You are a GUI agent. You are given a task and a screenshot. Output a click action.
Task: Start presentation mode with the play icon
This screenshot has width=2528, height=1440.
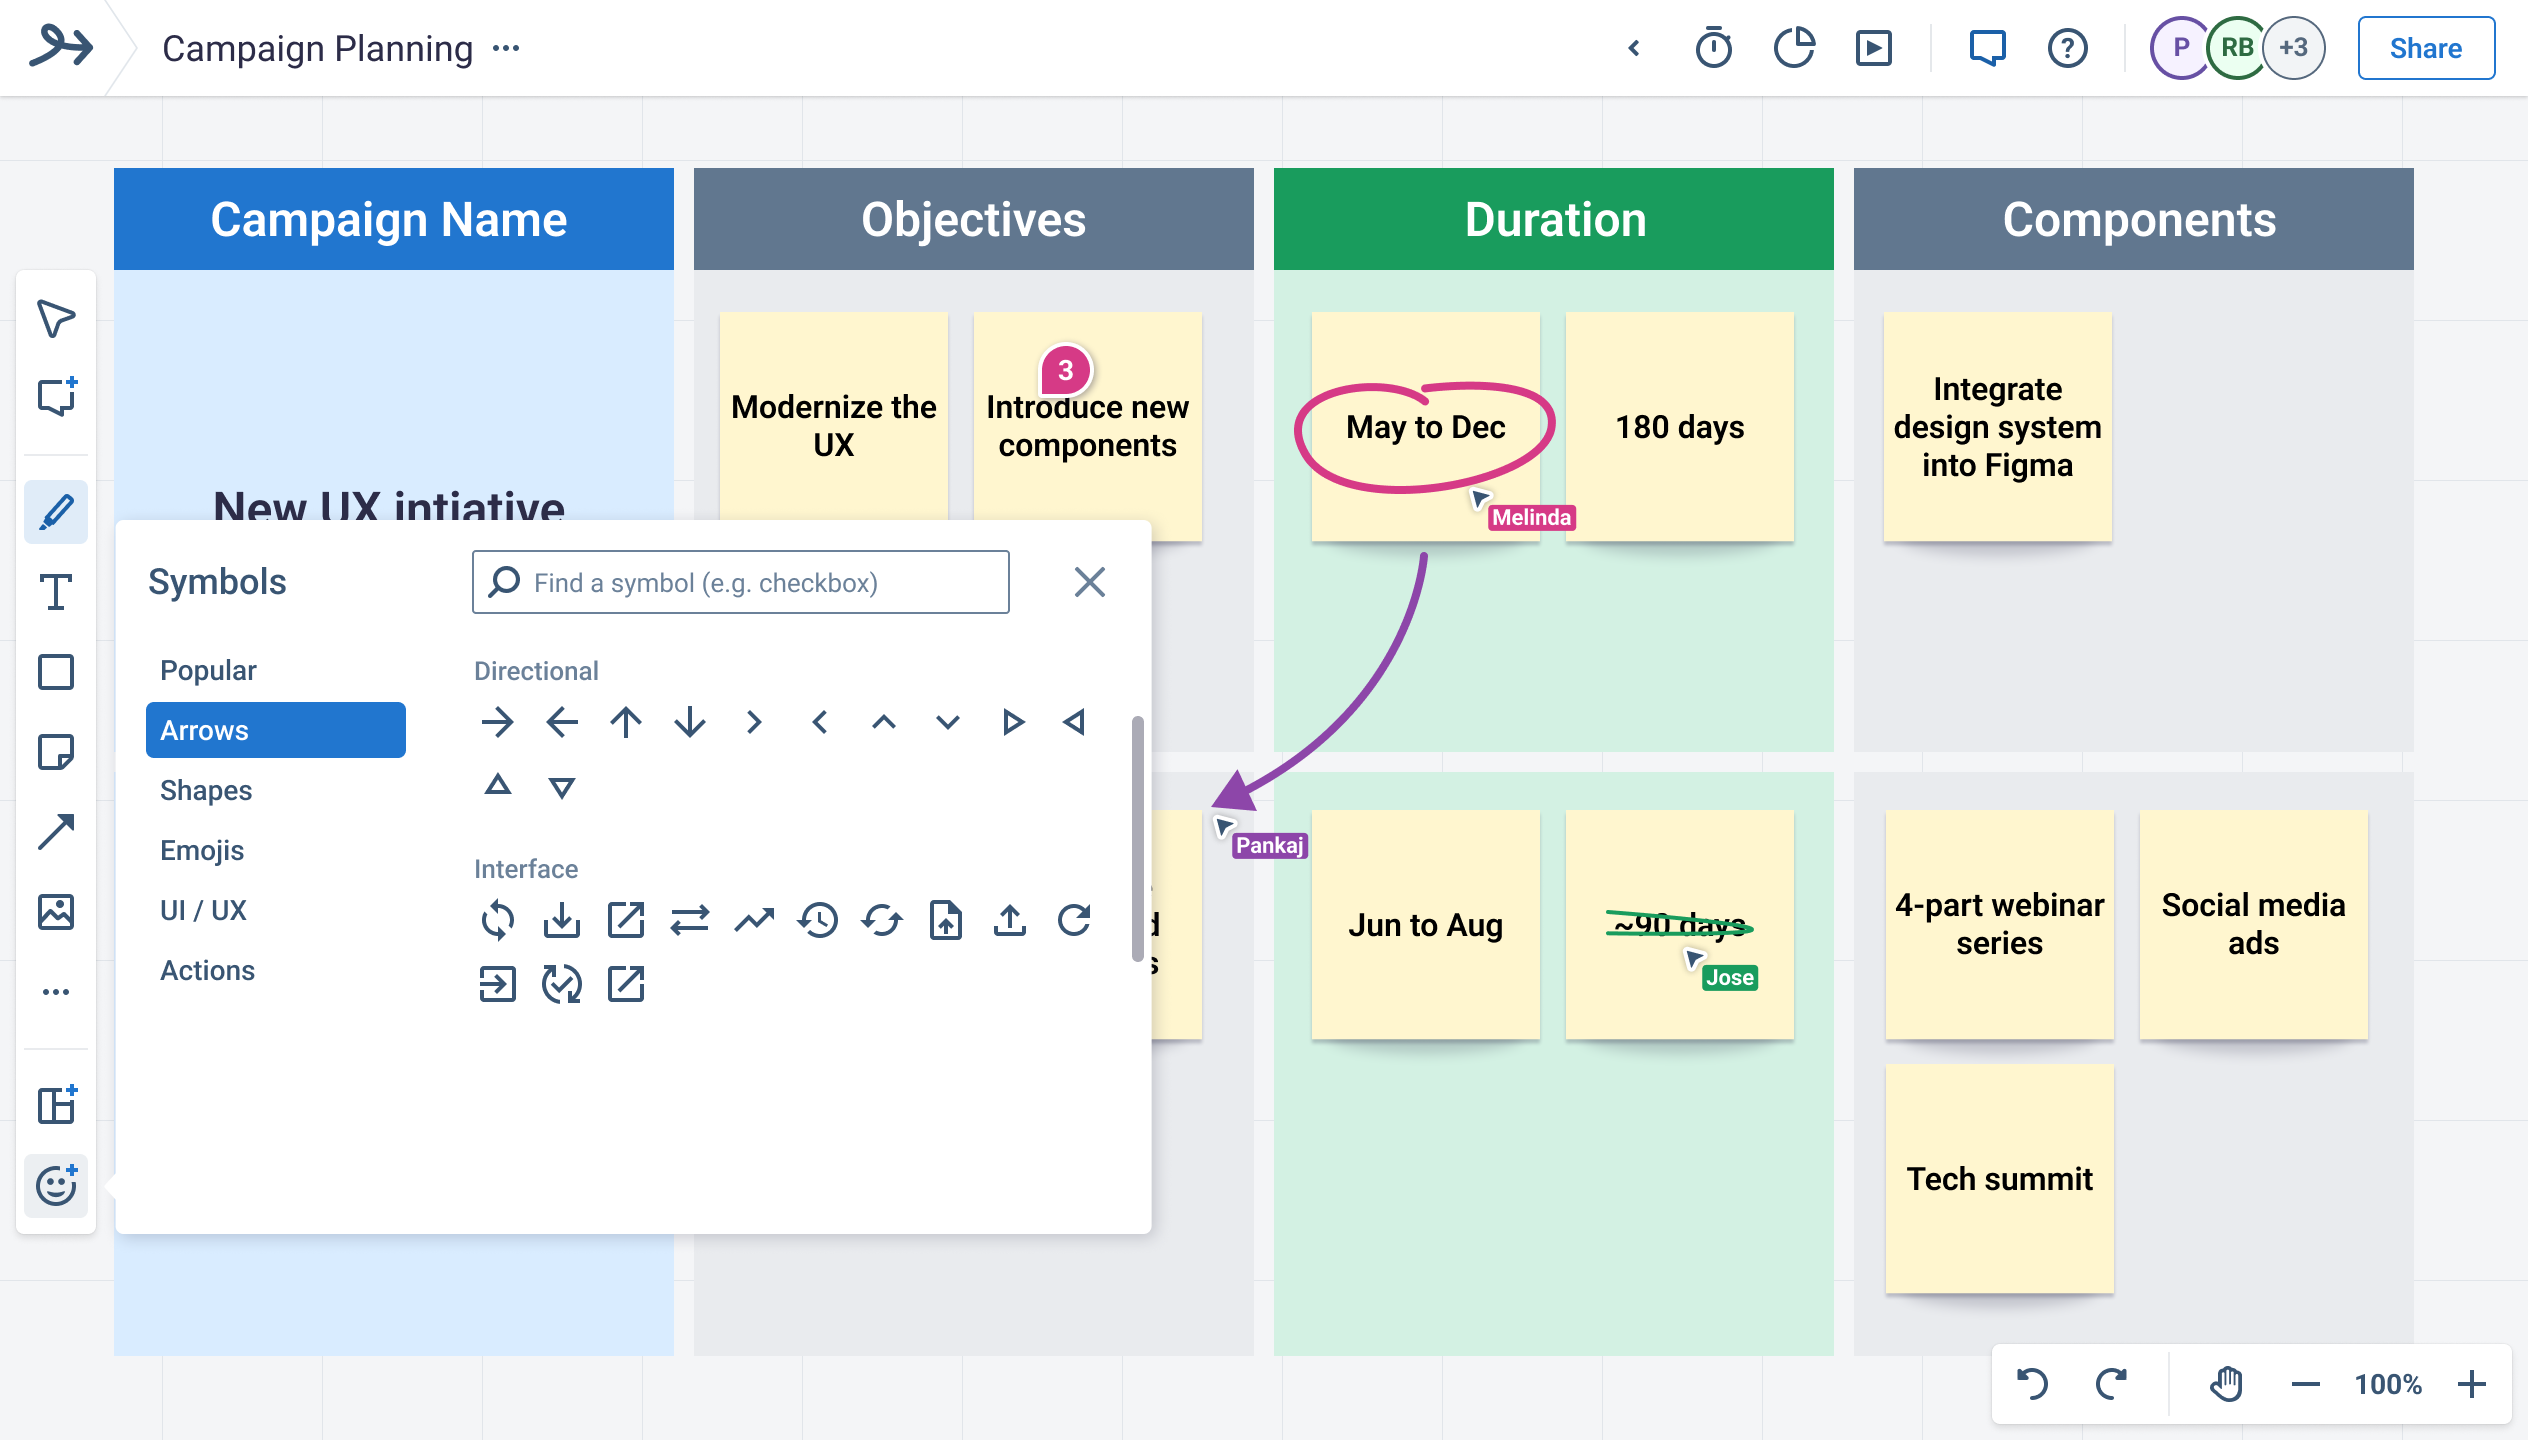[1873, 48]
